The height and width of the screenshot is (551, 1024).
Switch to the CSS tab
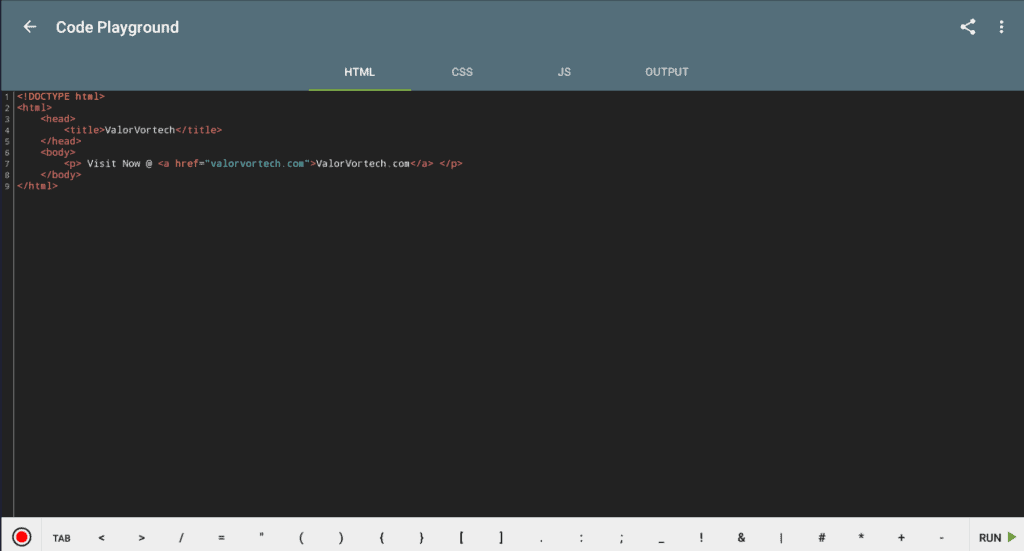(x=462, y=72)
